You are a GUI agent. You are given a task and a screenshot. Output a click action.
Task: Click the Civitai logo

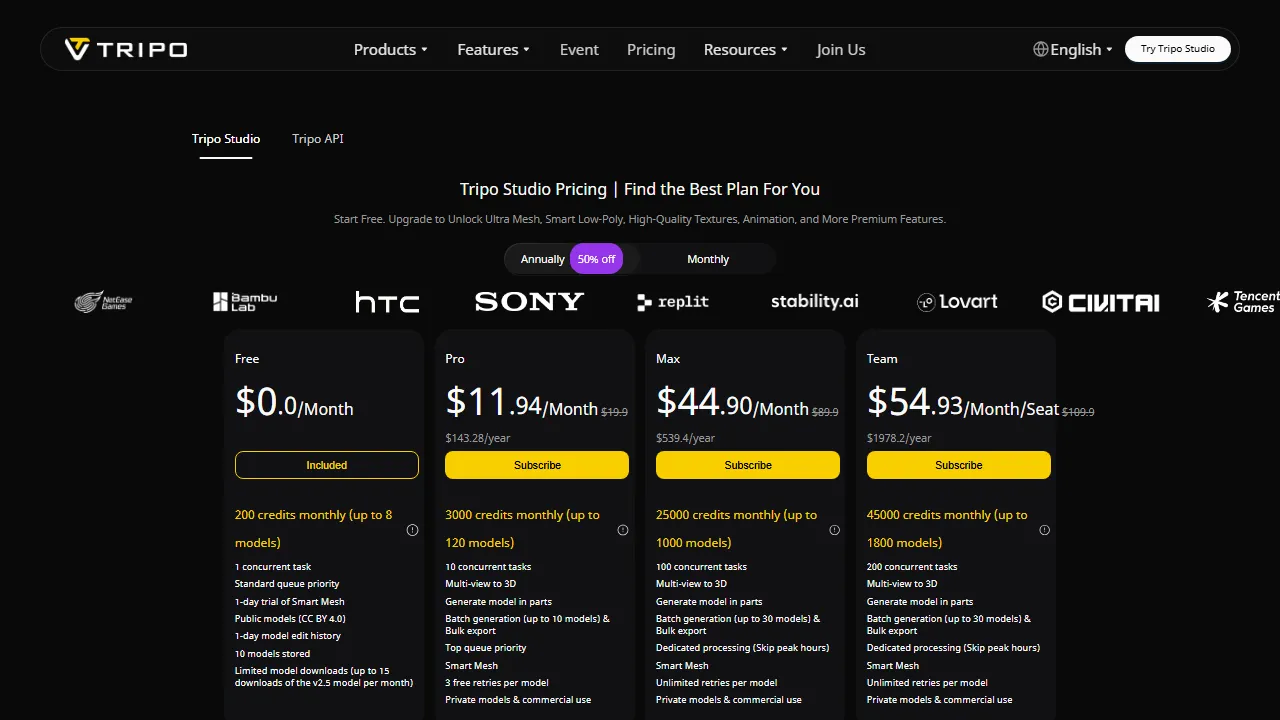click(1101, 301)
